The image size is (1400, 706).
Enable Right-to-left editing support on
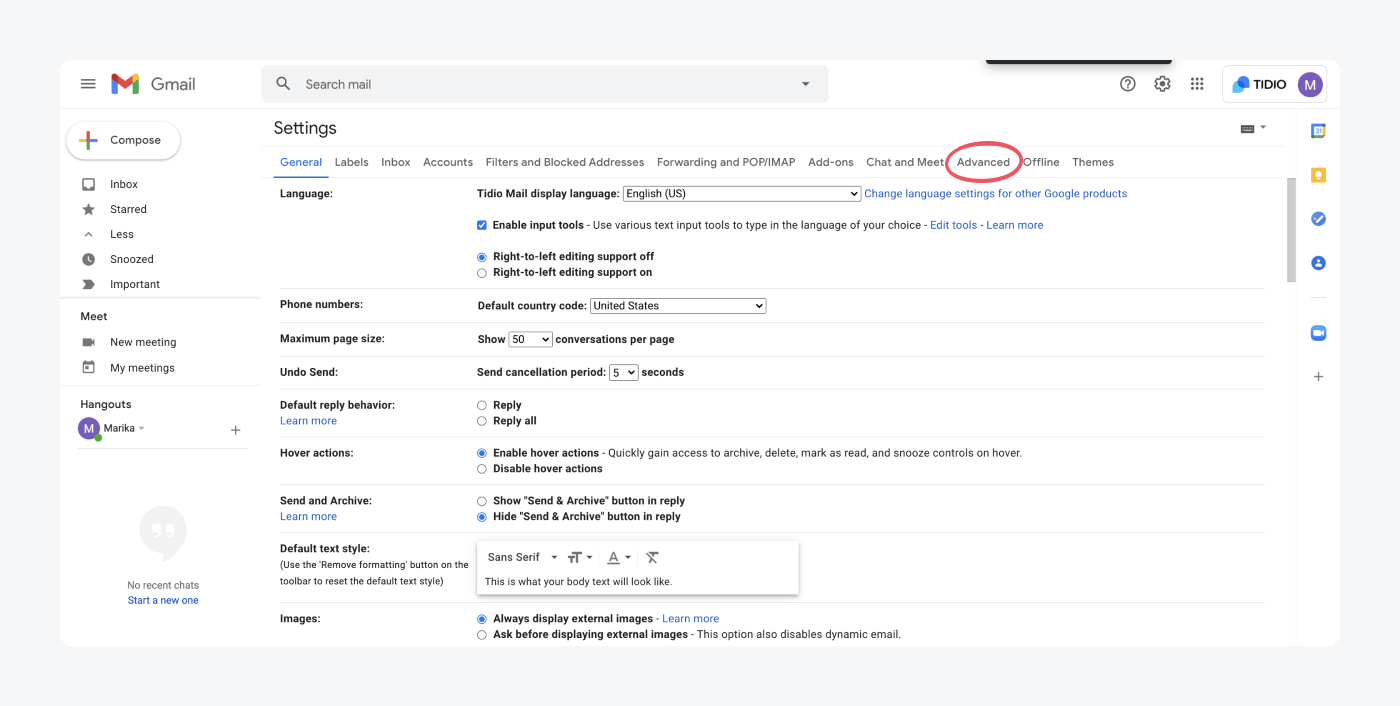pos(481,272)
